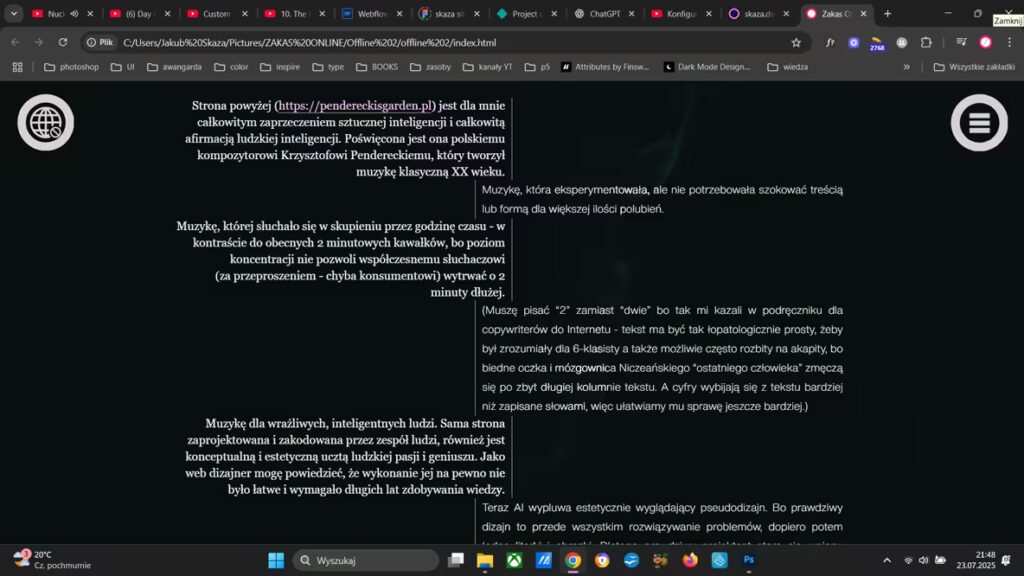This screenshot has width=1024, height=576.
Task: Open a new browser tab
Action: [887, 14]
